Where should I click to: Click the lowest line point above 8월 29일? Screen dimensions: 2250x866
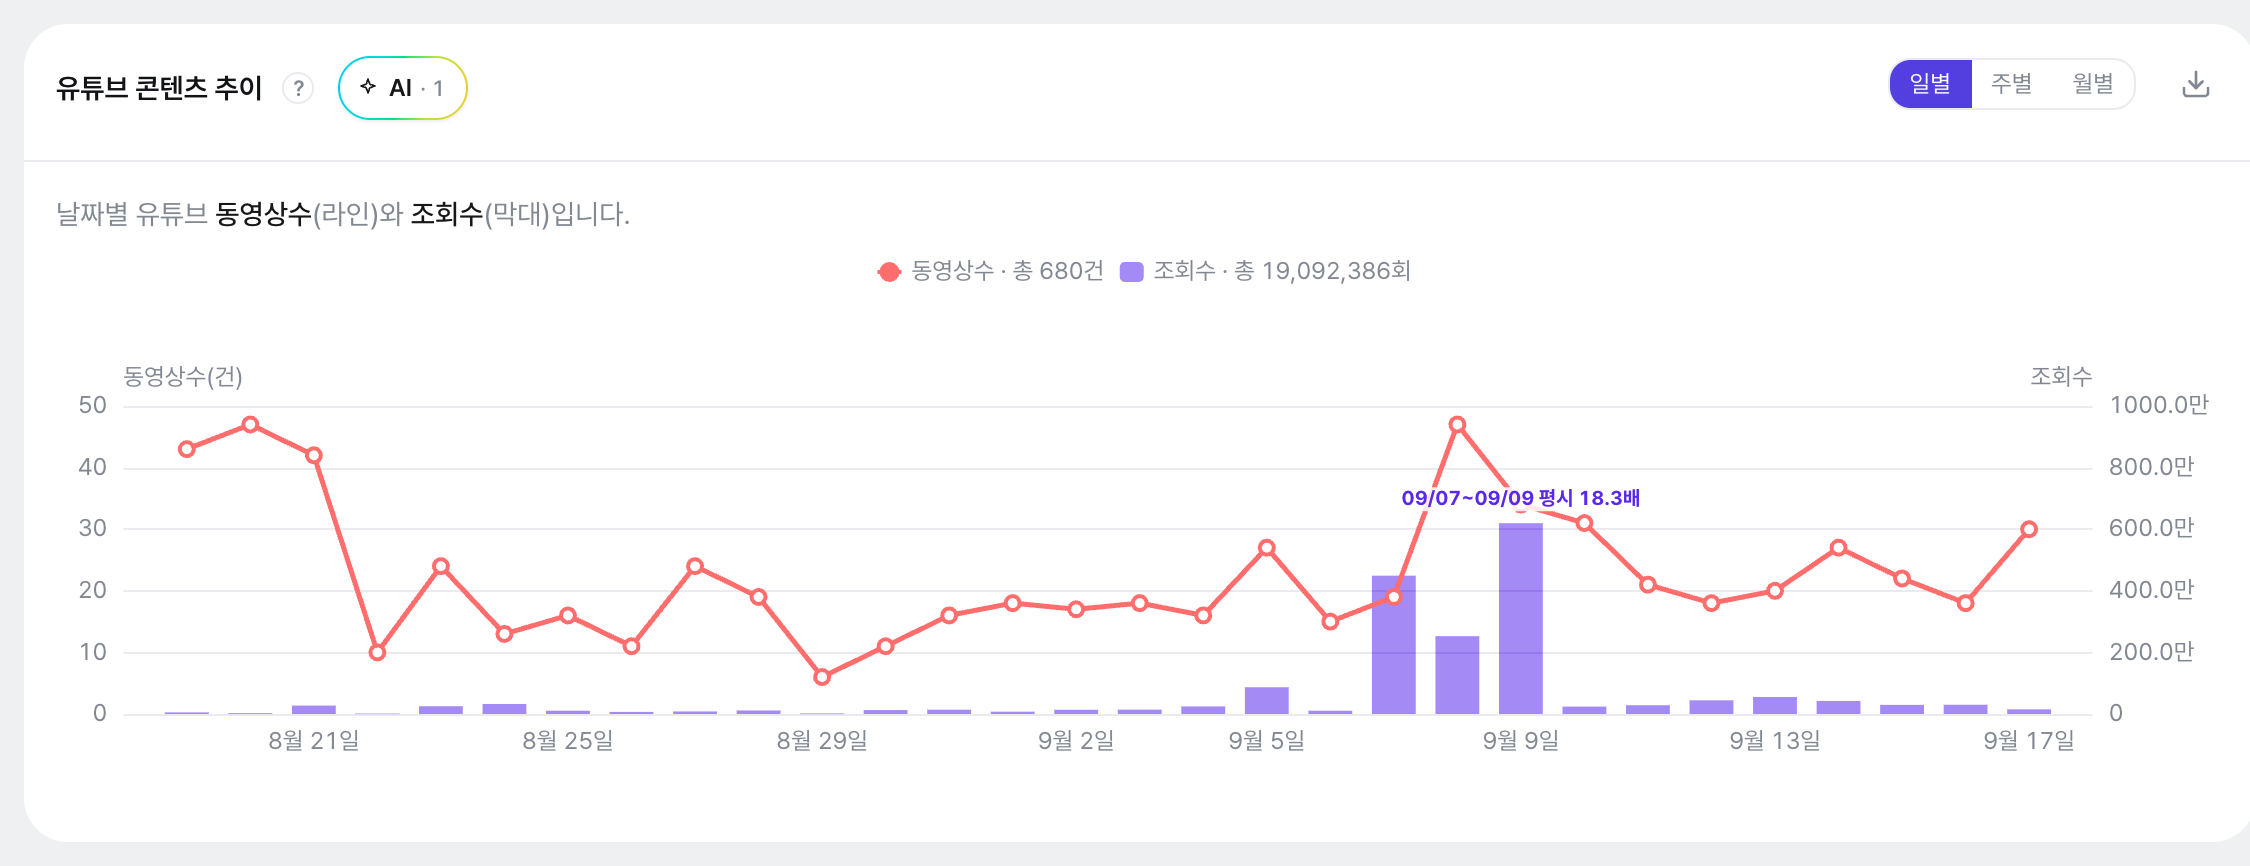tap(822, 677)
